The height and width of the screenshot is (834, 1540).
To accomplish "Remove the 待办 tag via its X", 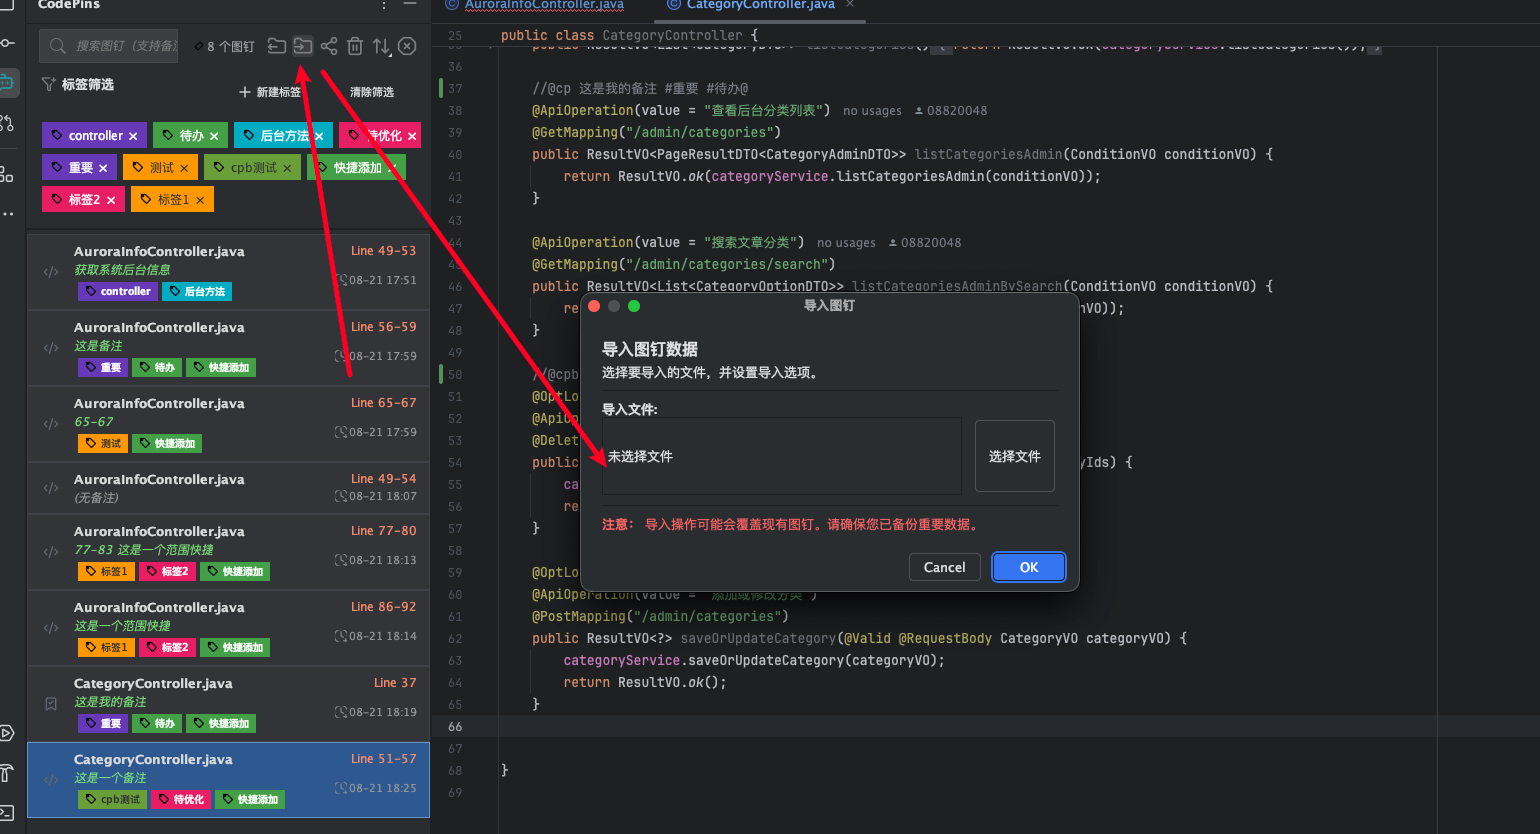I will pyautogui.click(x=214, y=136).
